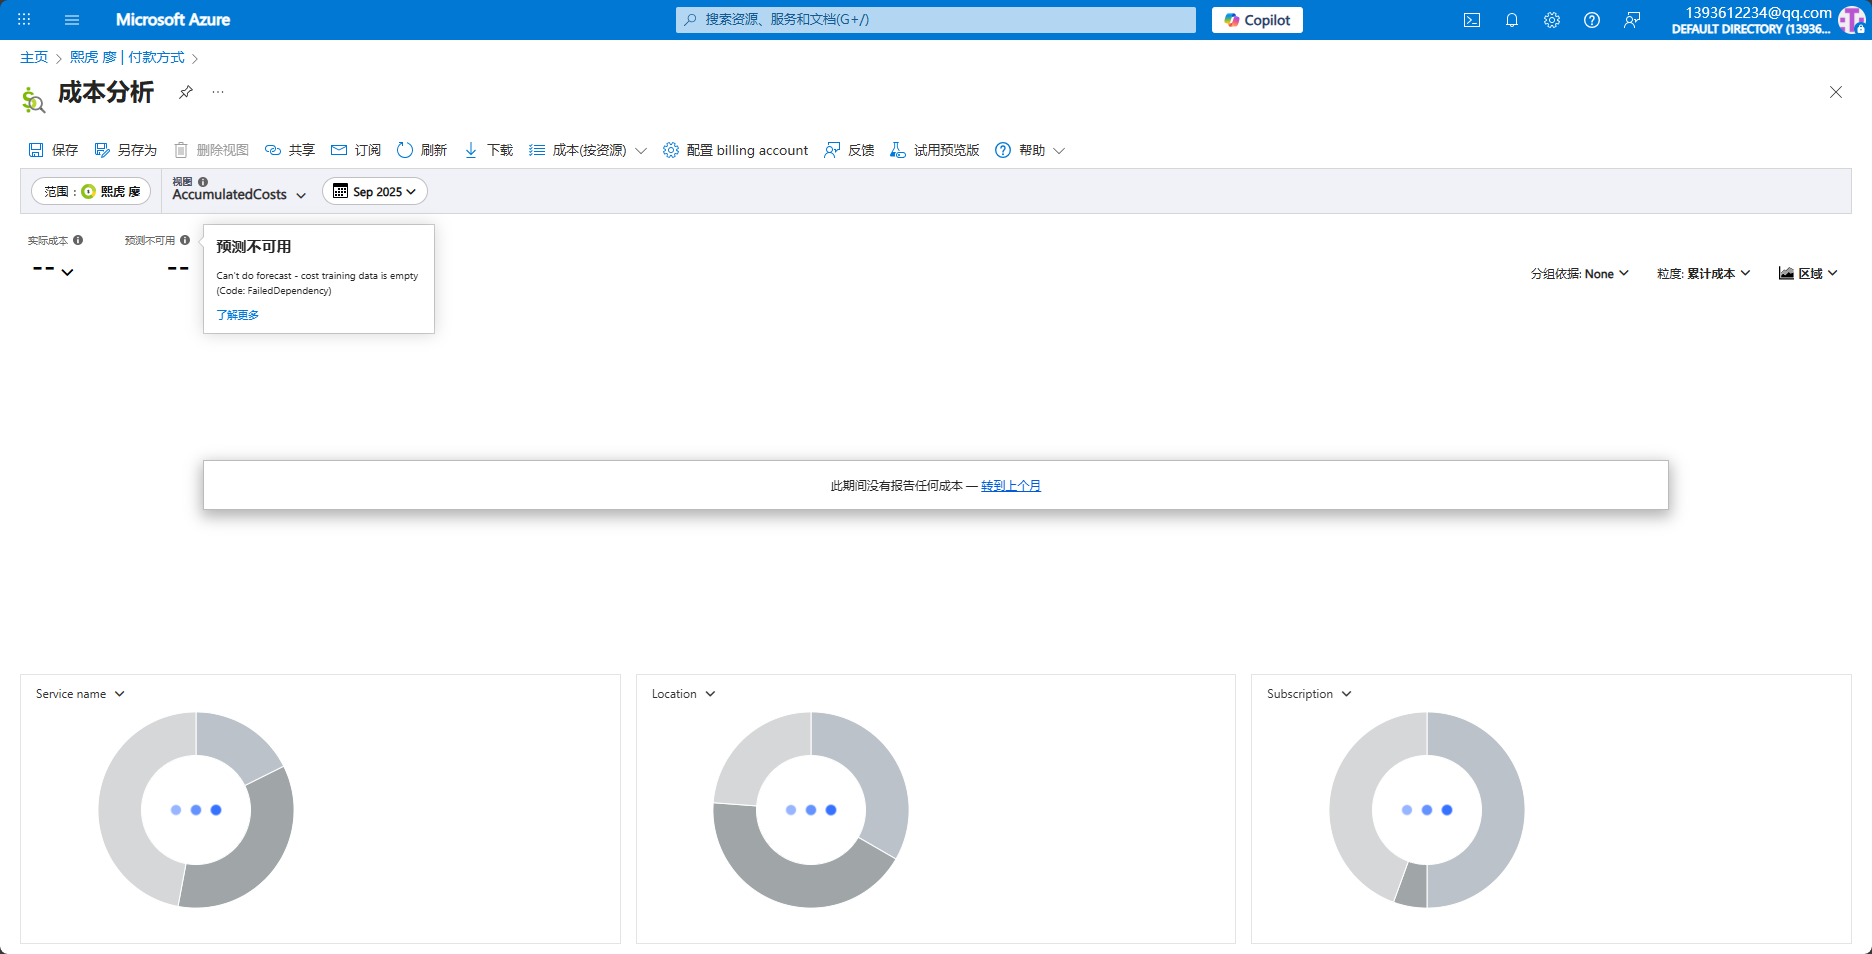This screenshot has width=1872, height=954.
Task: Open portal settings gear
Action: coord(1552,20)
